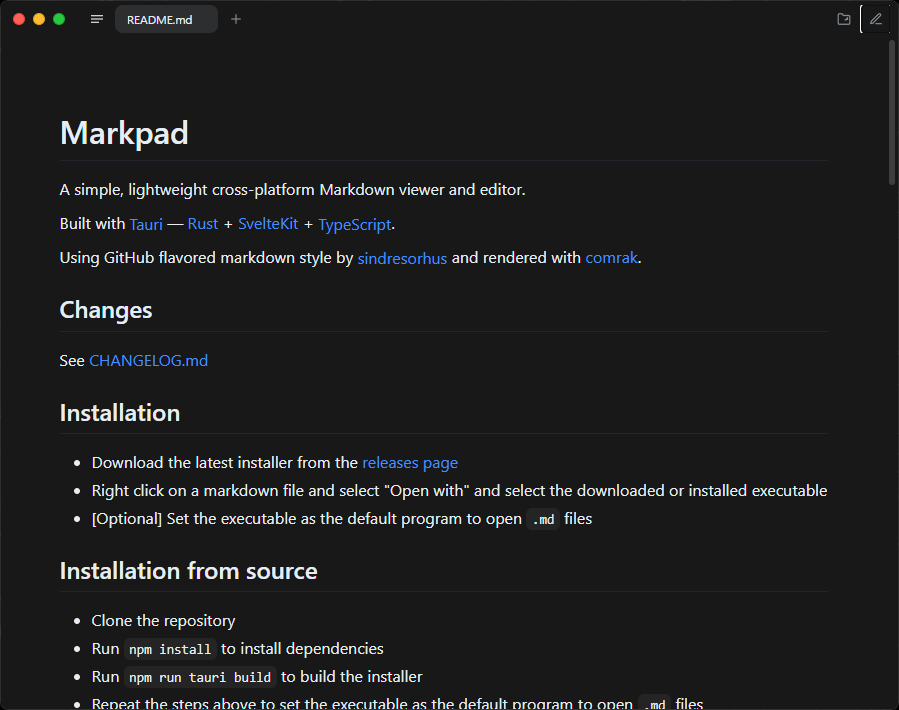Click the open folder icon
899x710 pixels.
click(x=844, y=19)
